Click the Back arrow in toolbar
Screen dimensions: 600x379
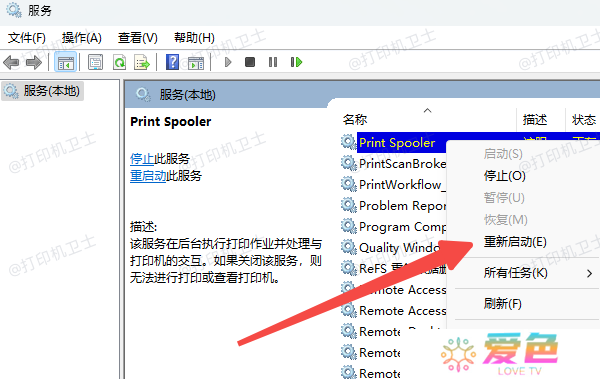[11, 62]
